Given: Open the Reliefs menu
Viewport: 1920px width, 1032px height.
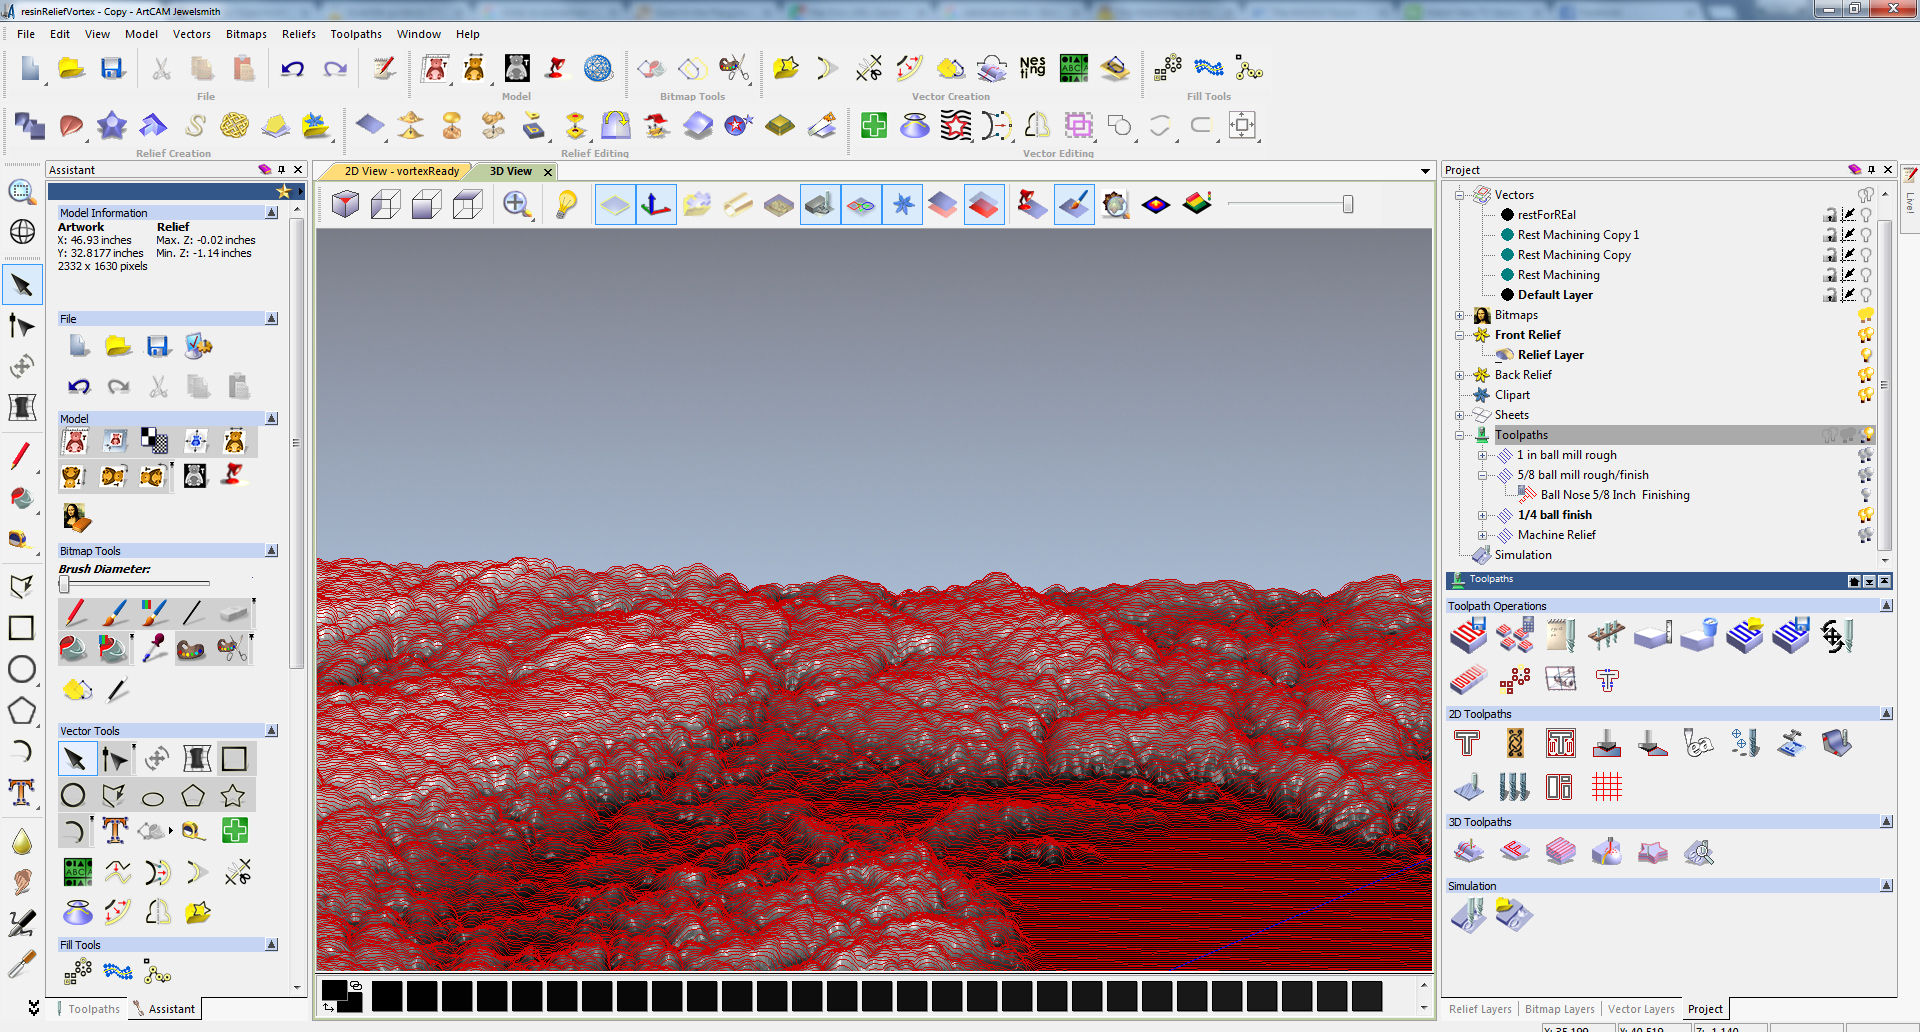Looking at the screenshot, I should click(x=298, y=34).
